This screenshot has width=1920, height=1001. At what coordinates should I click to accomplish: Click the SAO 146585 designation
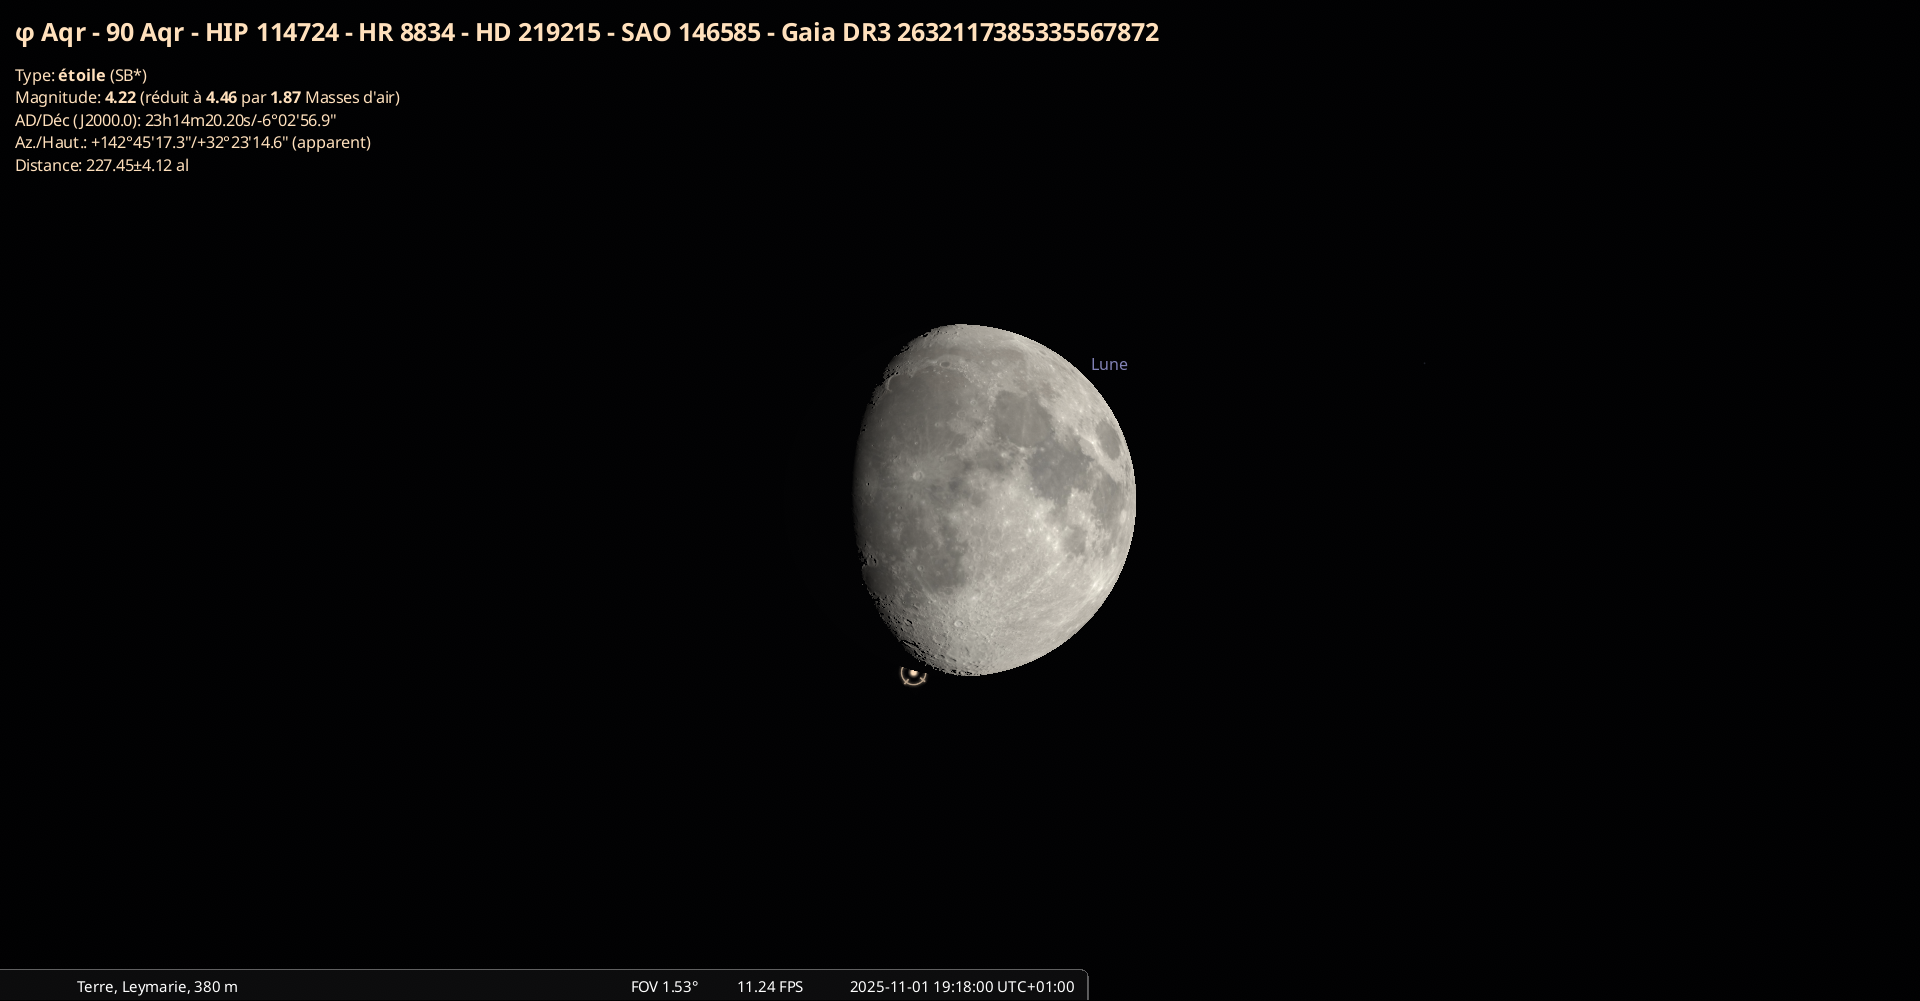[690, 33]
